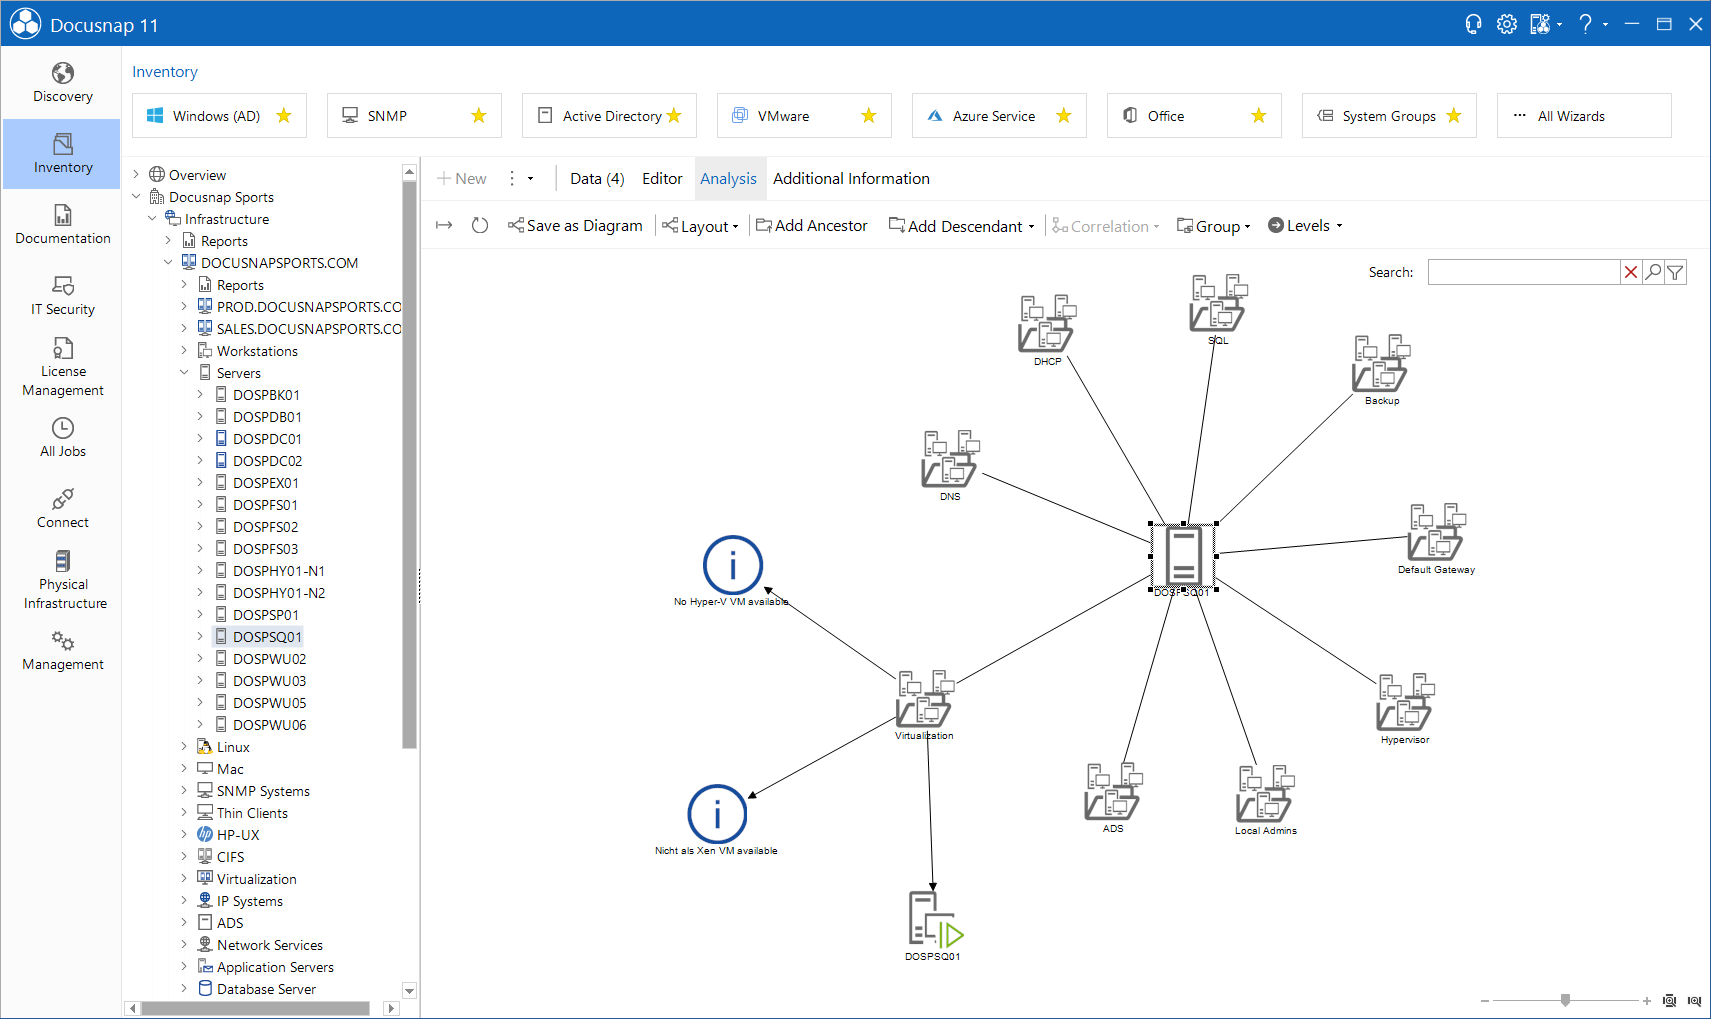This screenshot has width=1711, height=1019.
Task: Switch to the Editor tab
Action: point(662,179)
